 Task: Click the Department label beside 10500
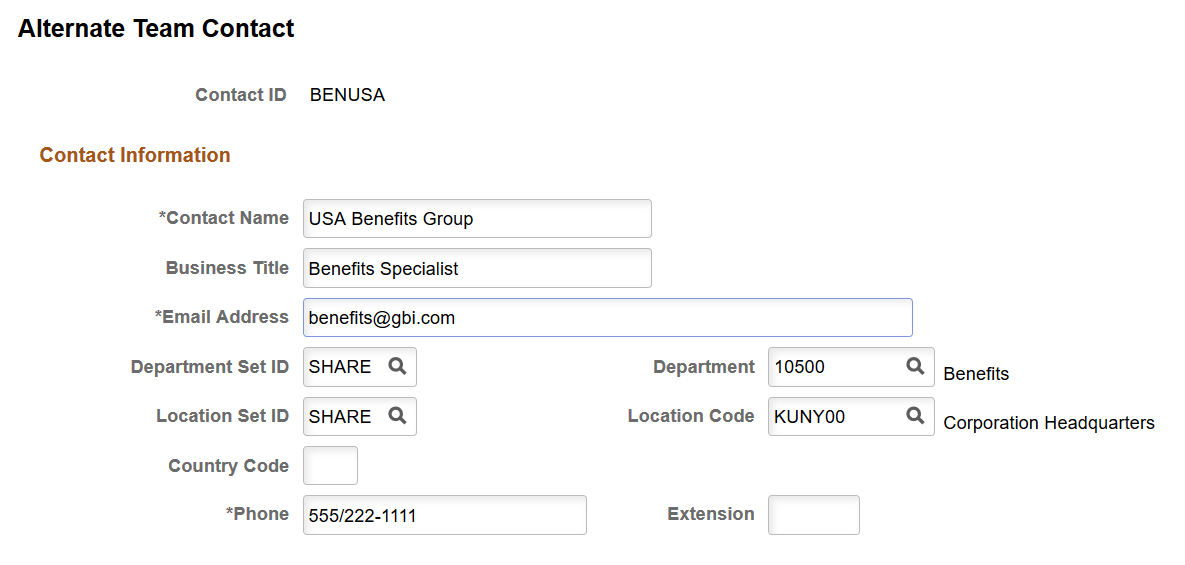coord(704,366)
